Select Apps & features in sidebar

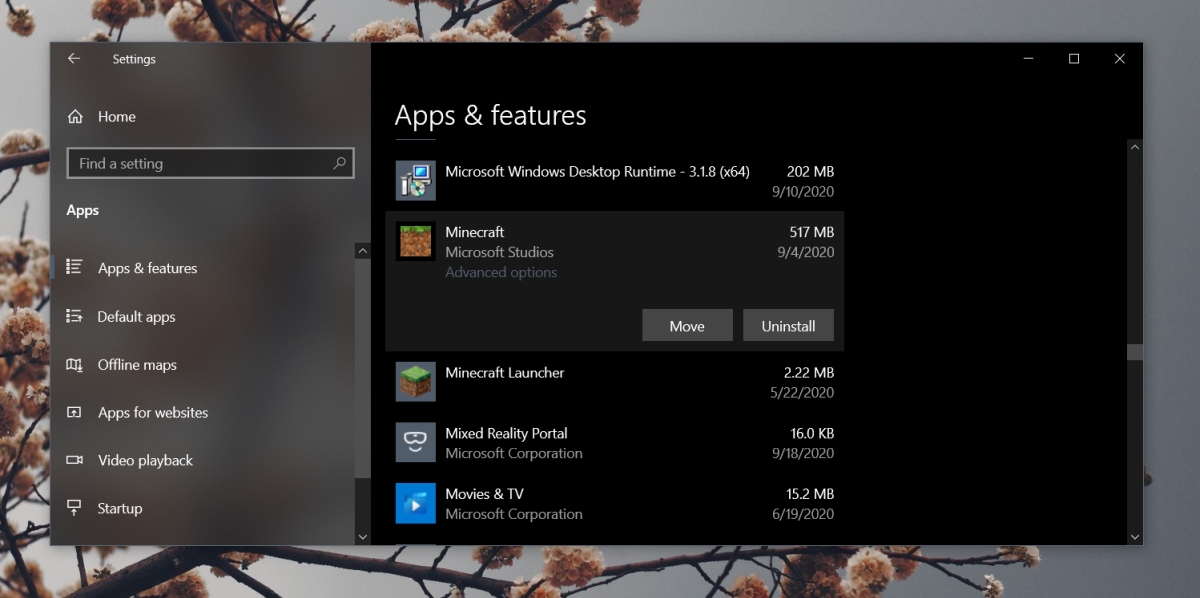(148, 268)
